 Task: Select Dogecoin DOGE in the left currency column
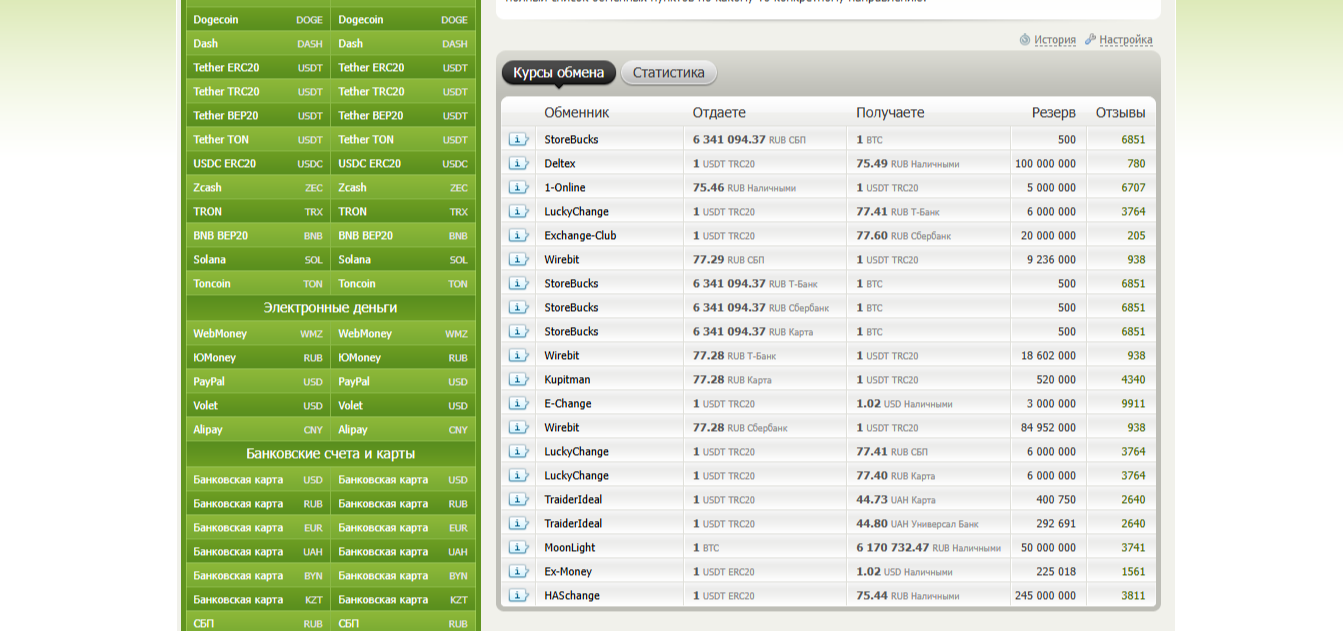click(258, 19)
